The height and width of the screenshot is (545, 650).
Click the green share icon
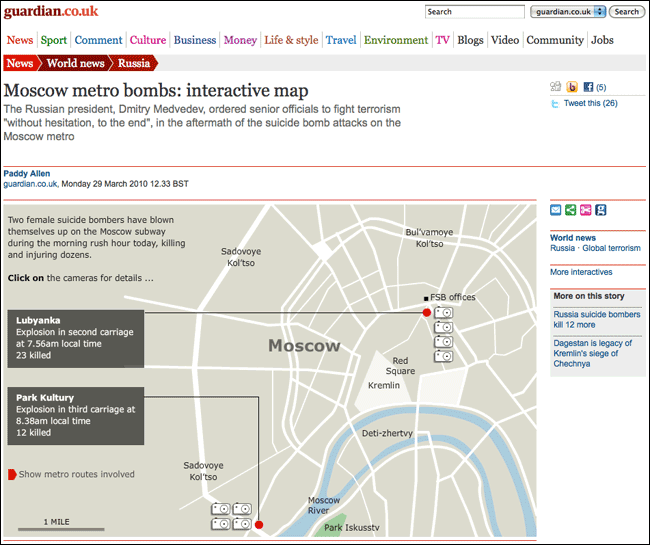[x=570, y=210]
